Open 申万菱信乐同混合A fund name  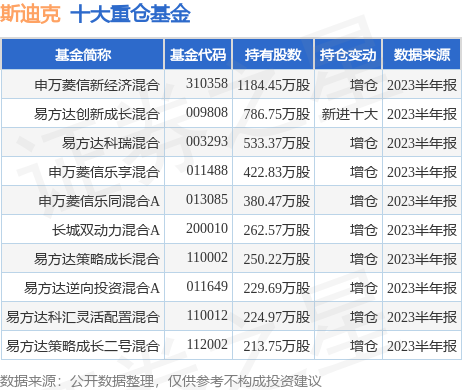[x=99, y=201]
